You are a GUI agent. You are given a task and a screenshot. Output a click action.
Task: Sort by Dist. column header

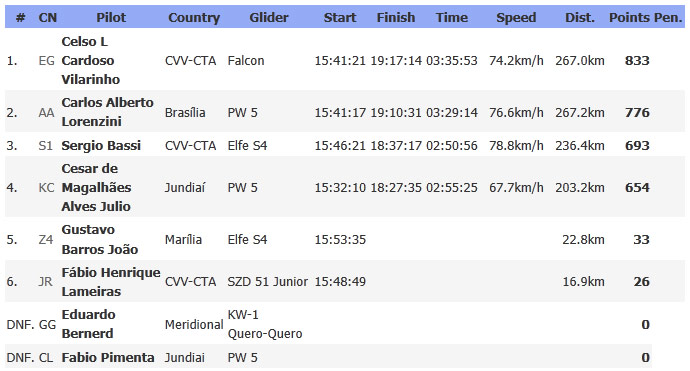tap(580, 17)
